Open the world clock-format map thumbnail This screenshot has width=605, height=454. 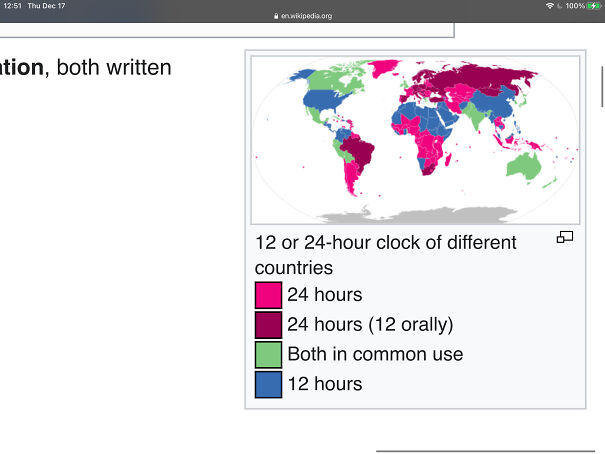pyautogui.click(x=414, y=140)
